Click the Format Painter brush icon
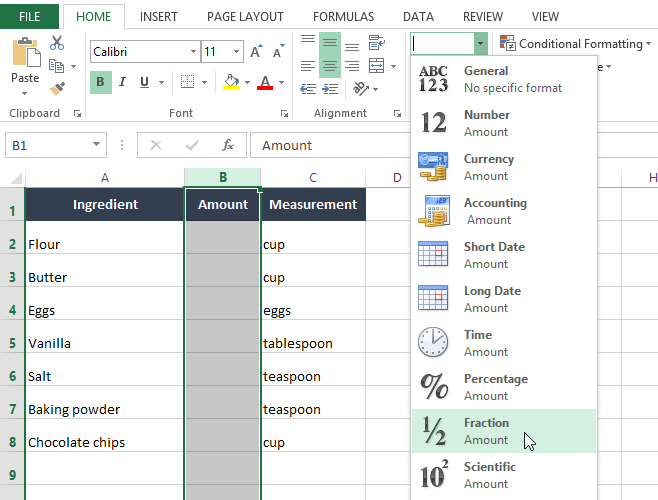 point(56,89)
